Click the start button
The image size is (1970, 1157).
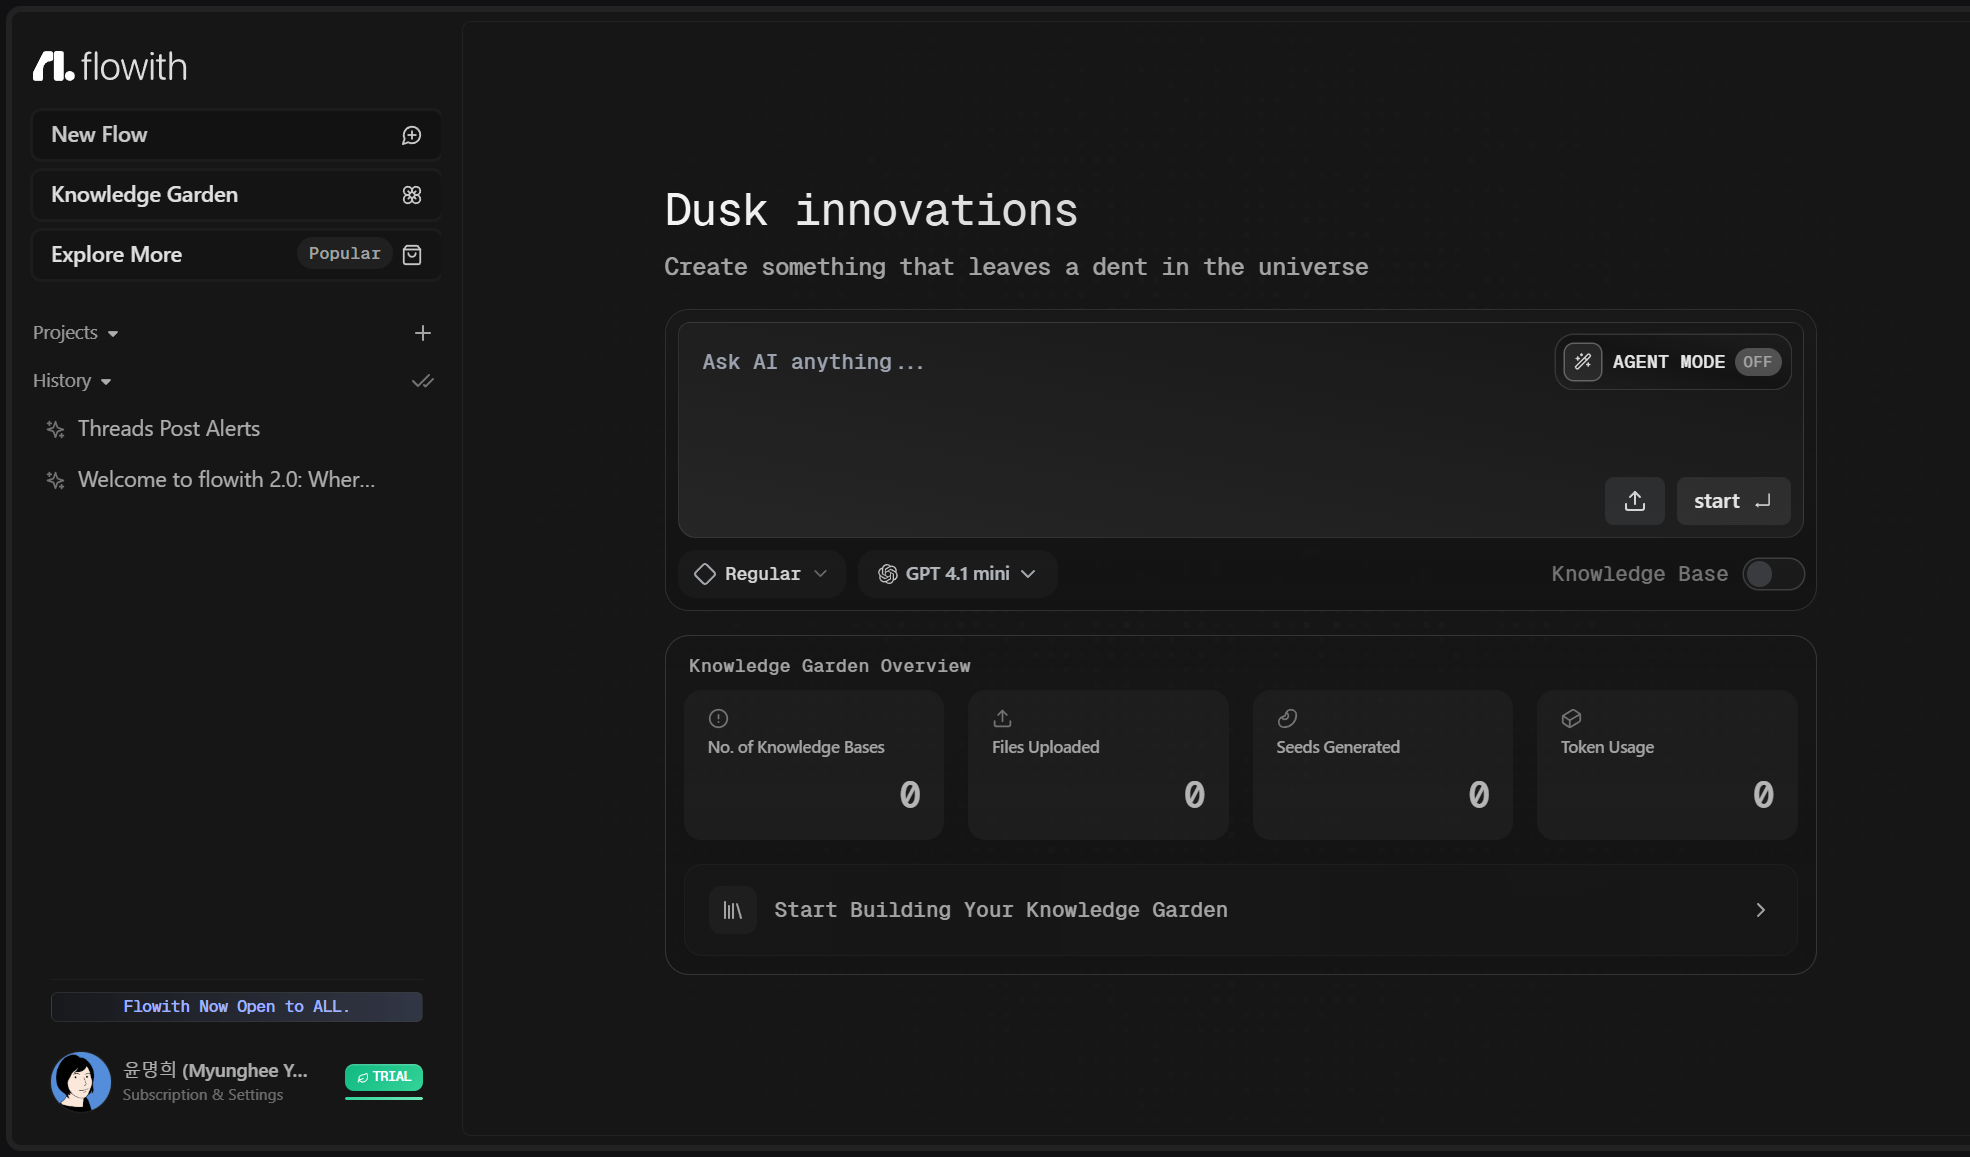pos(1733,501)
